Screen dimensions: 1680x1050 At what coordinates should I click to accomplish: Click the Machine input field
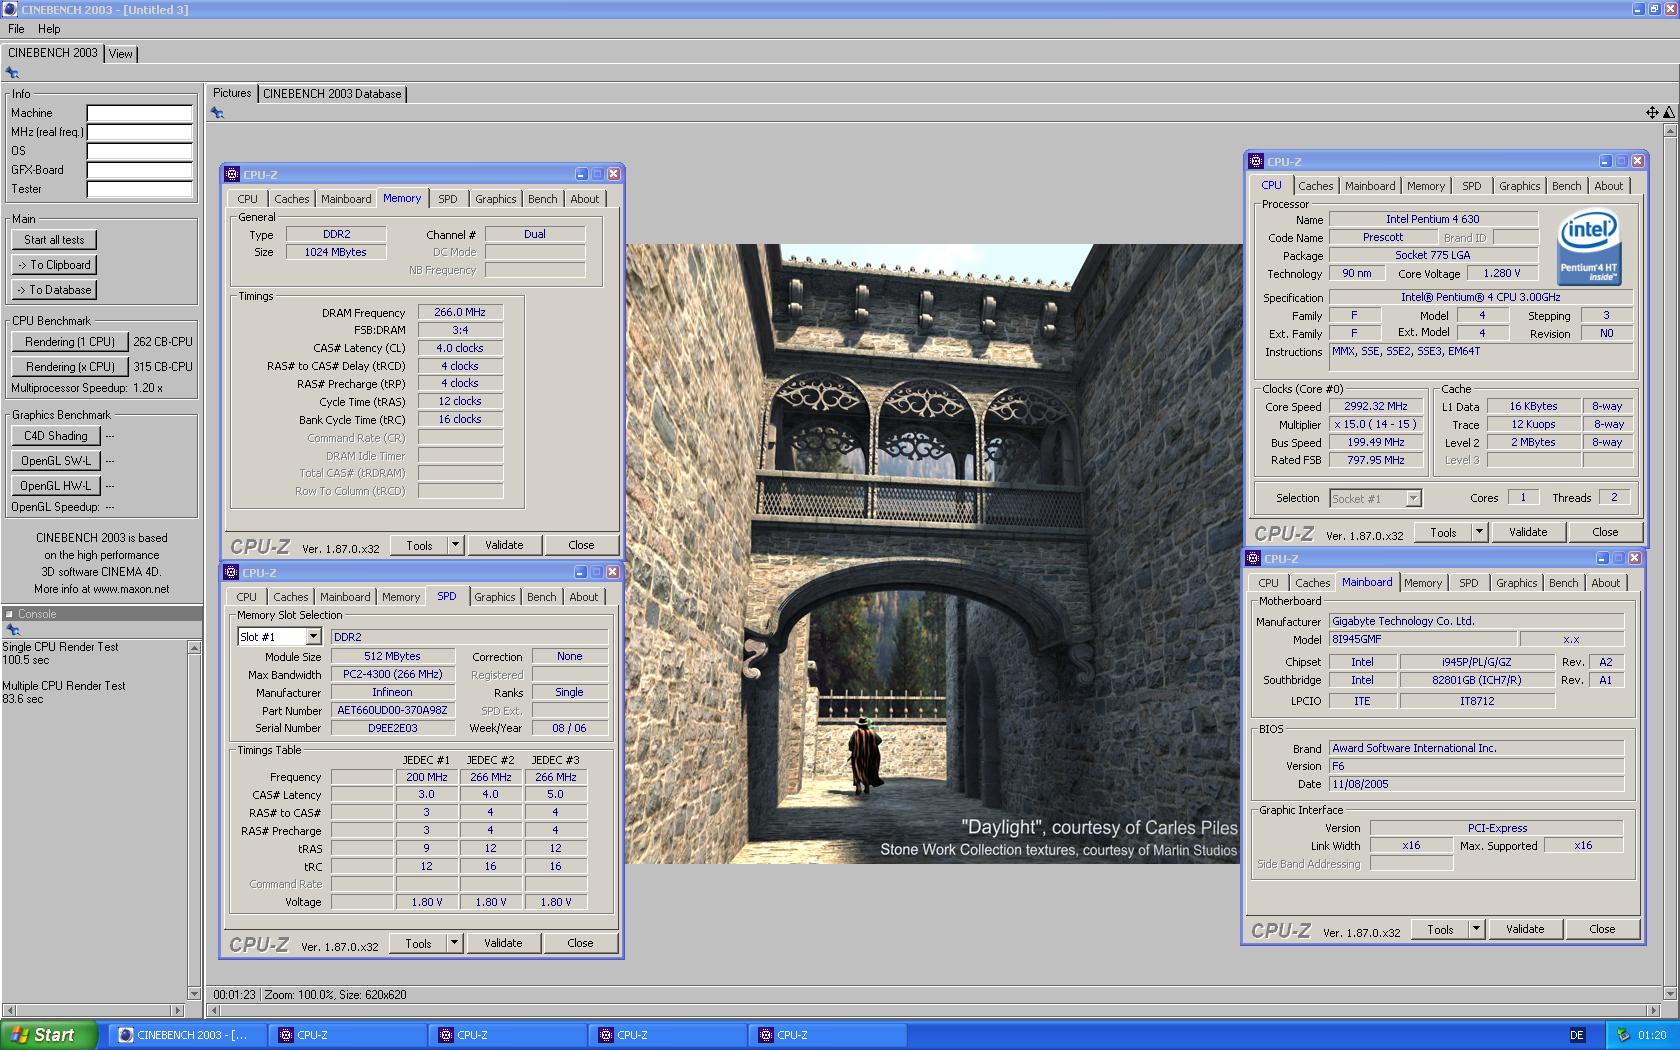(x=139, y=113)
